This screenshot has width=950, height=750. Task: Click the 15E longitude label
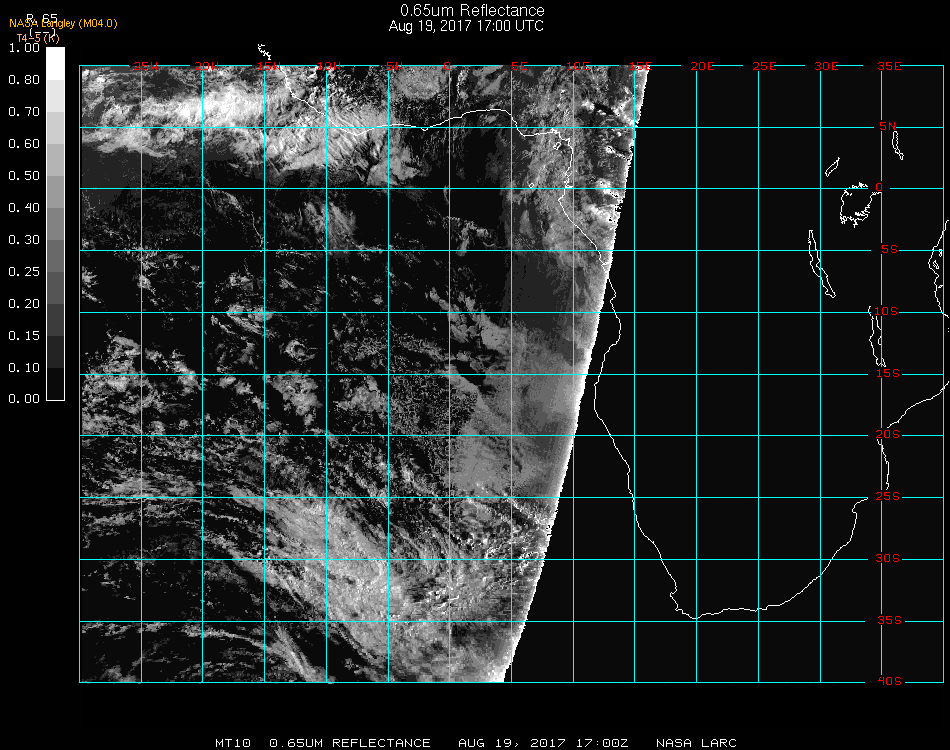coord(640,66)
